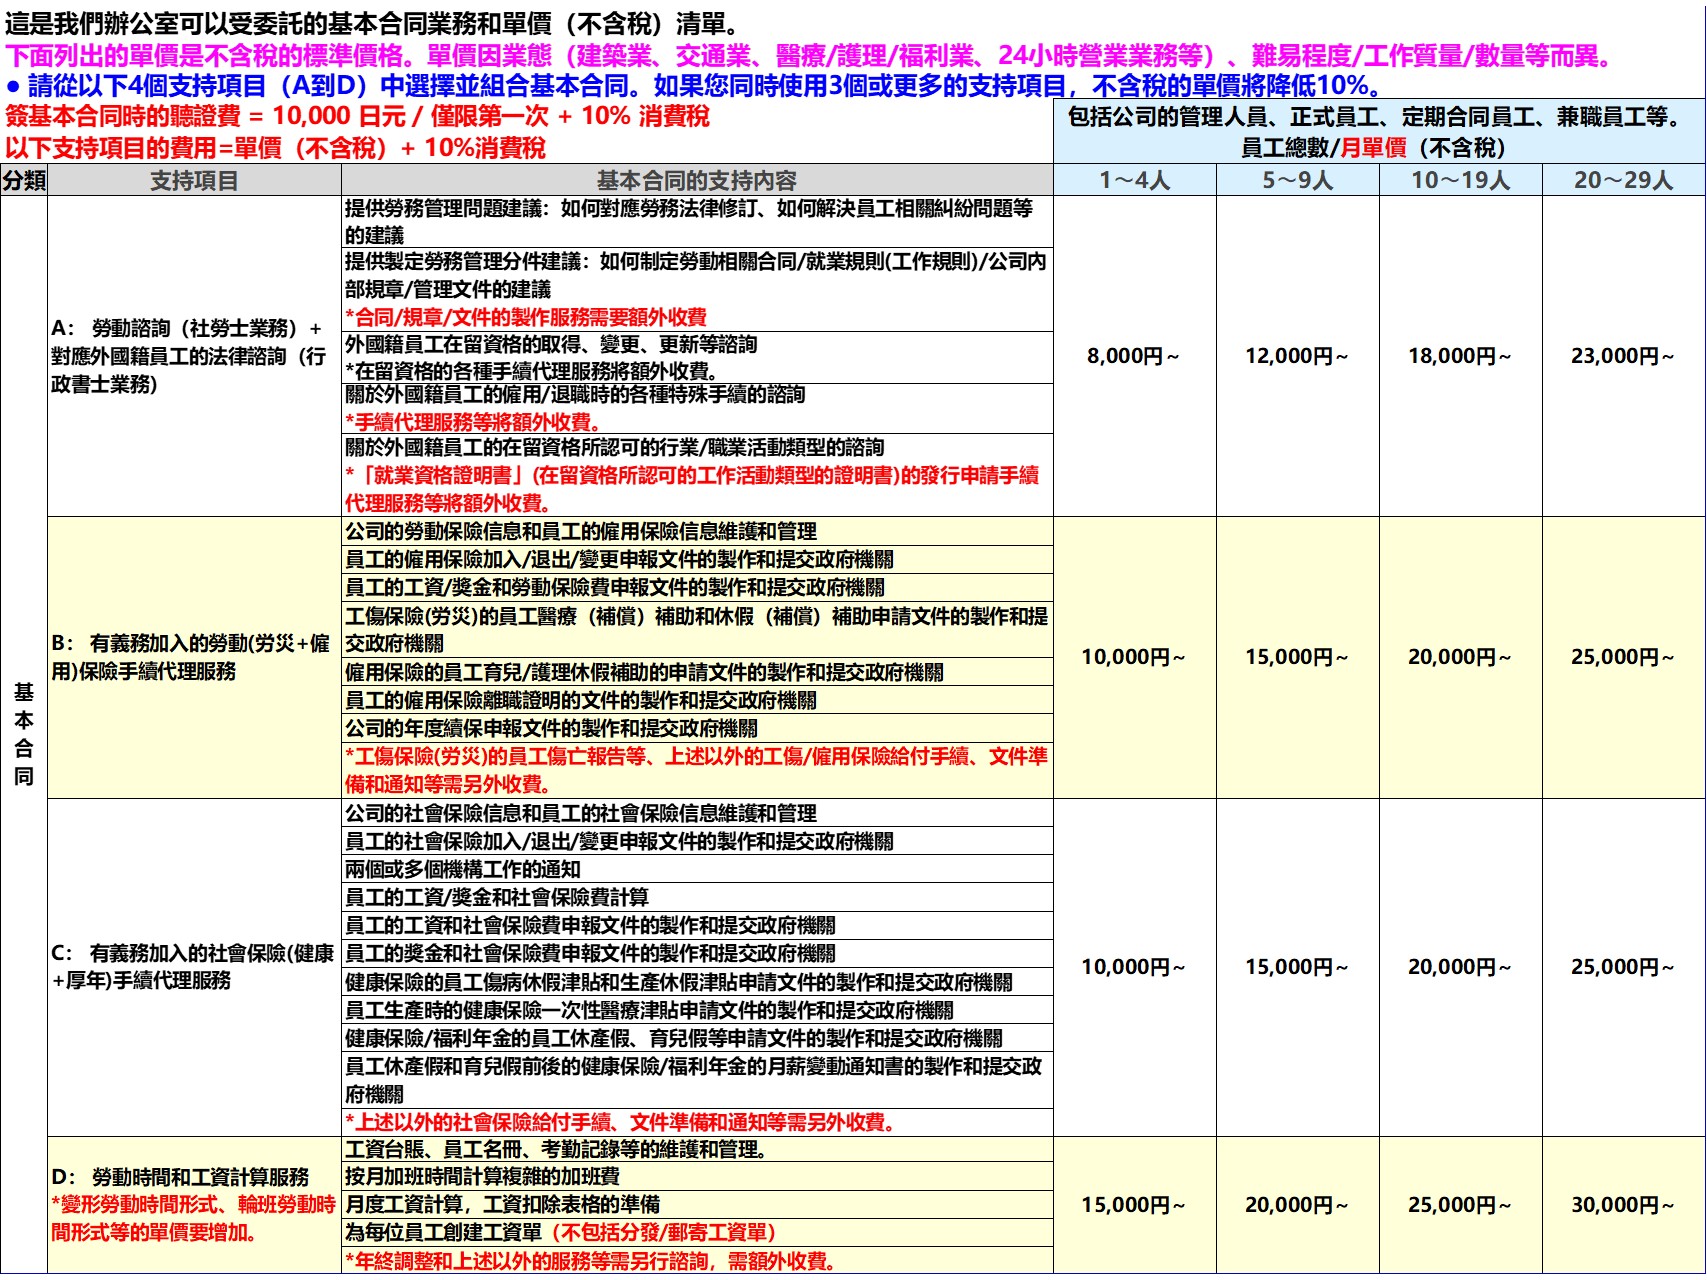Click the 20～29人 column header
Viewport: 1707px width, 1280px height.
(1623, 181)
